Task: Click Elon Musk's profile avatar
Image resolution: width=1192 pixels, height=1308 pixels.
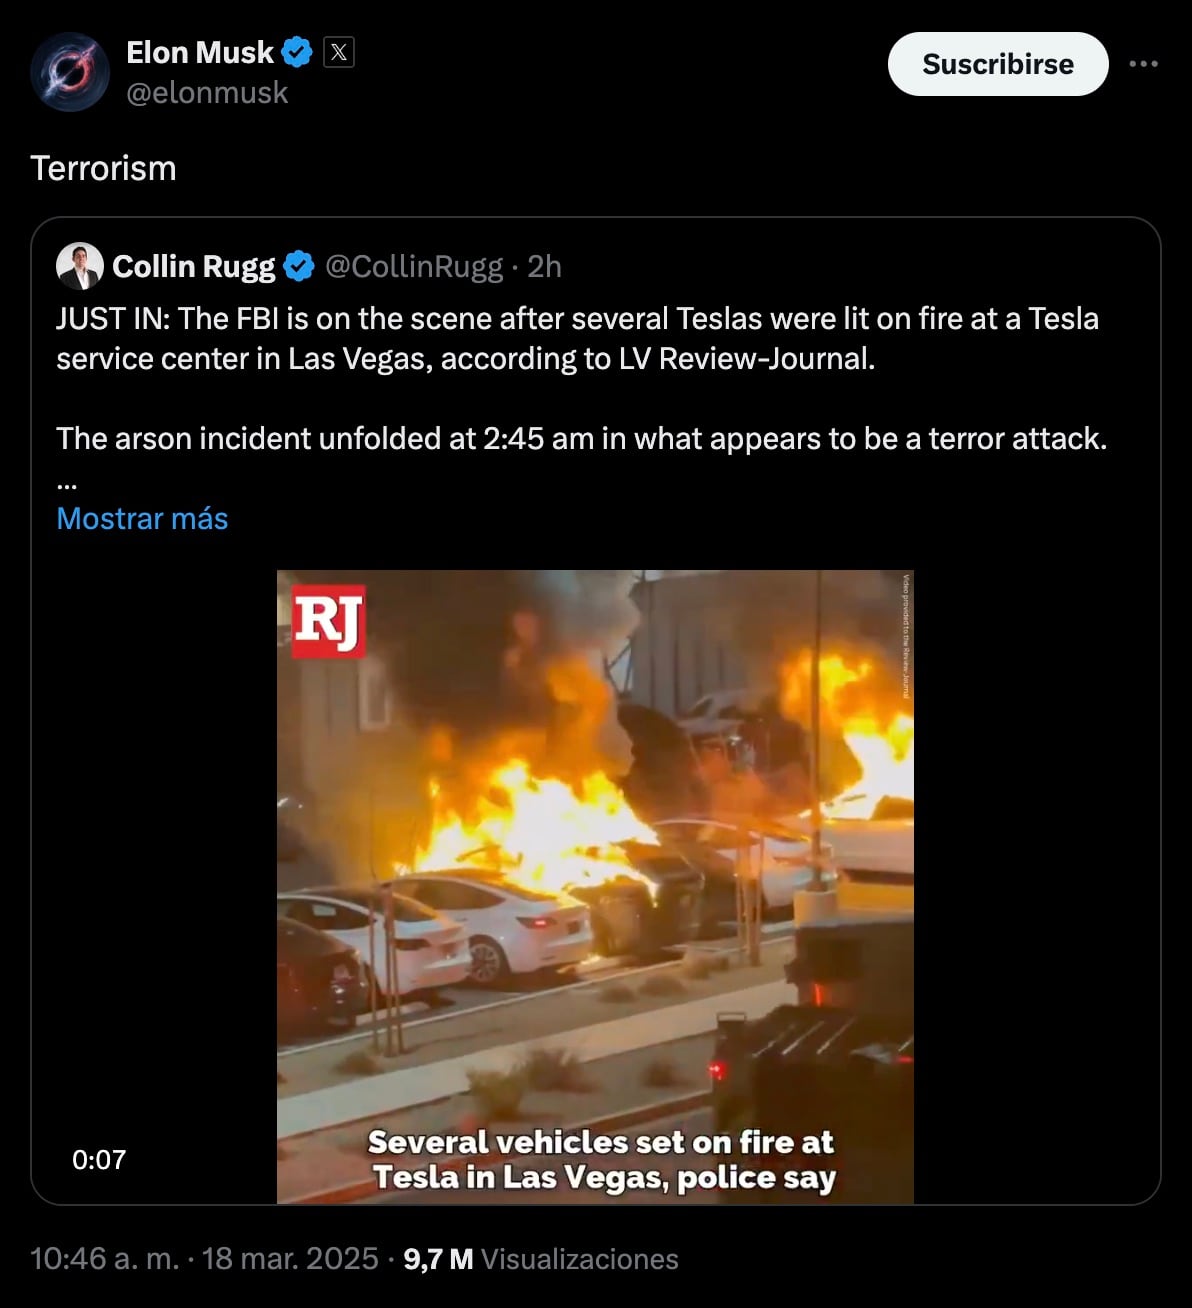Action: pos(69,72)
